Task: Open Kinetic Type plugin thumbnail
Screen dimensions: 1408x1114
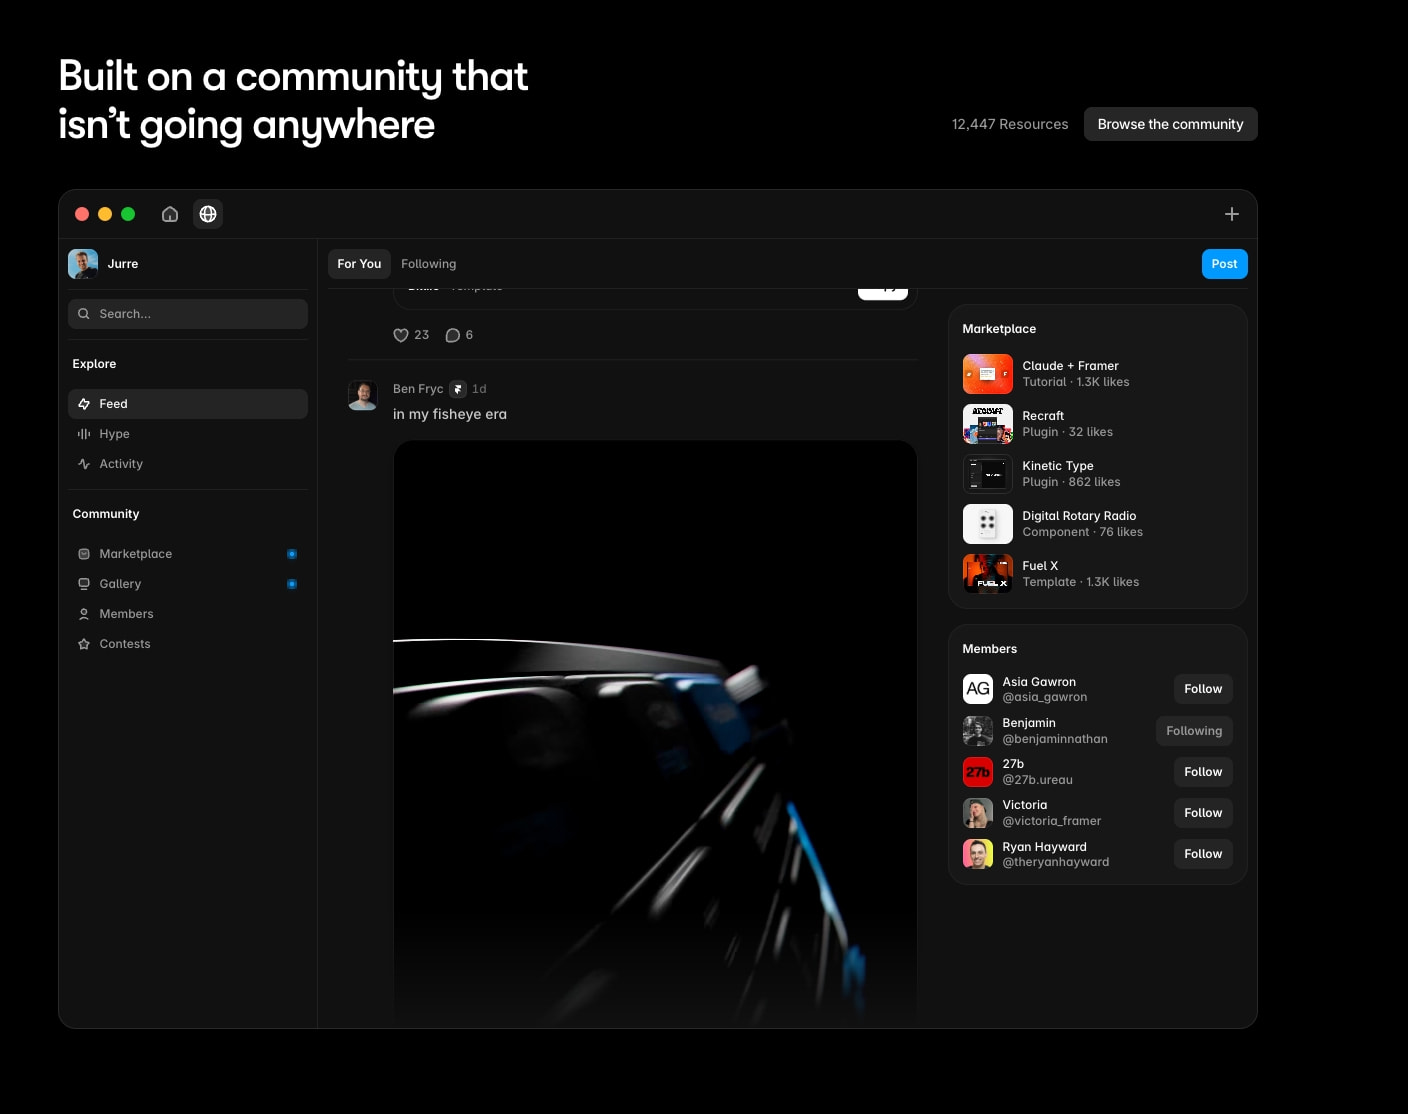Action: pos(988,474)
